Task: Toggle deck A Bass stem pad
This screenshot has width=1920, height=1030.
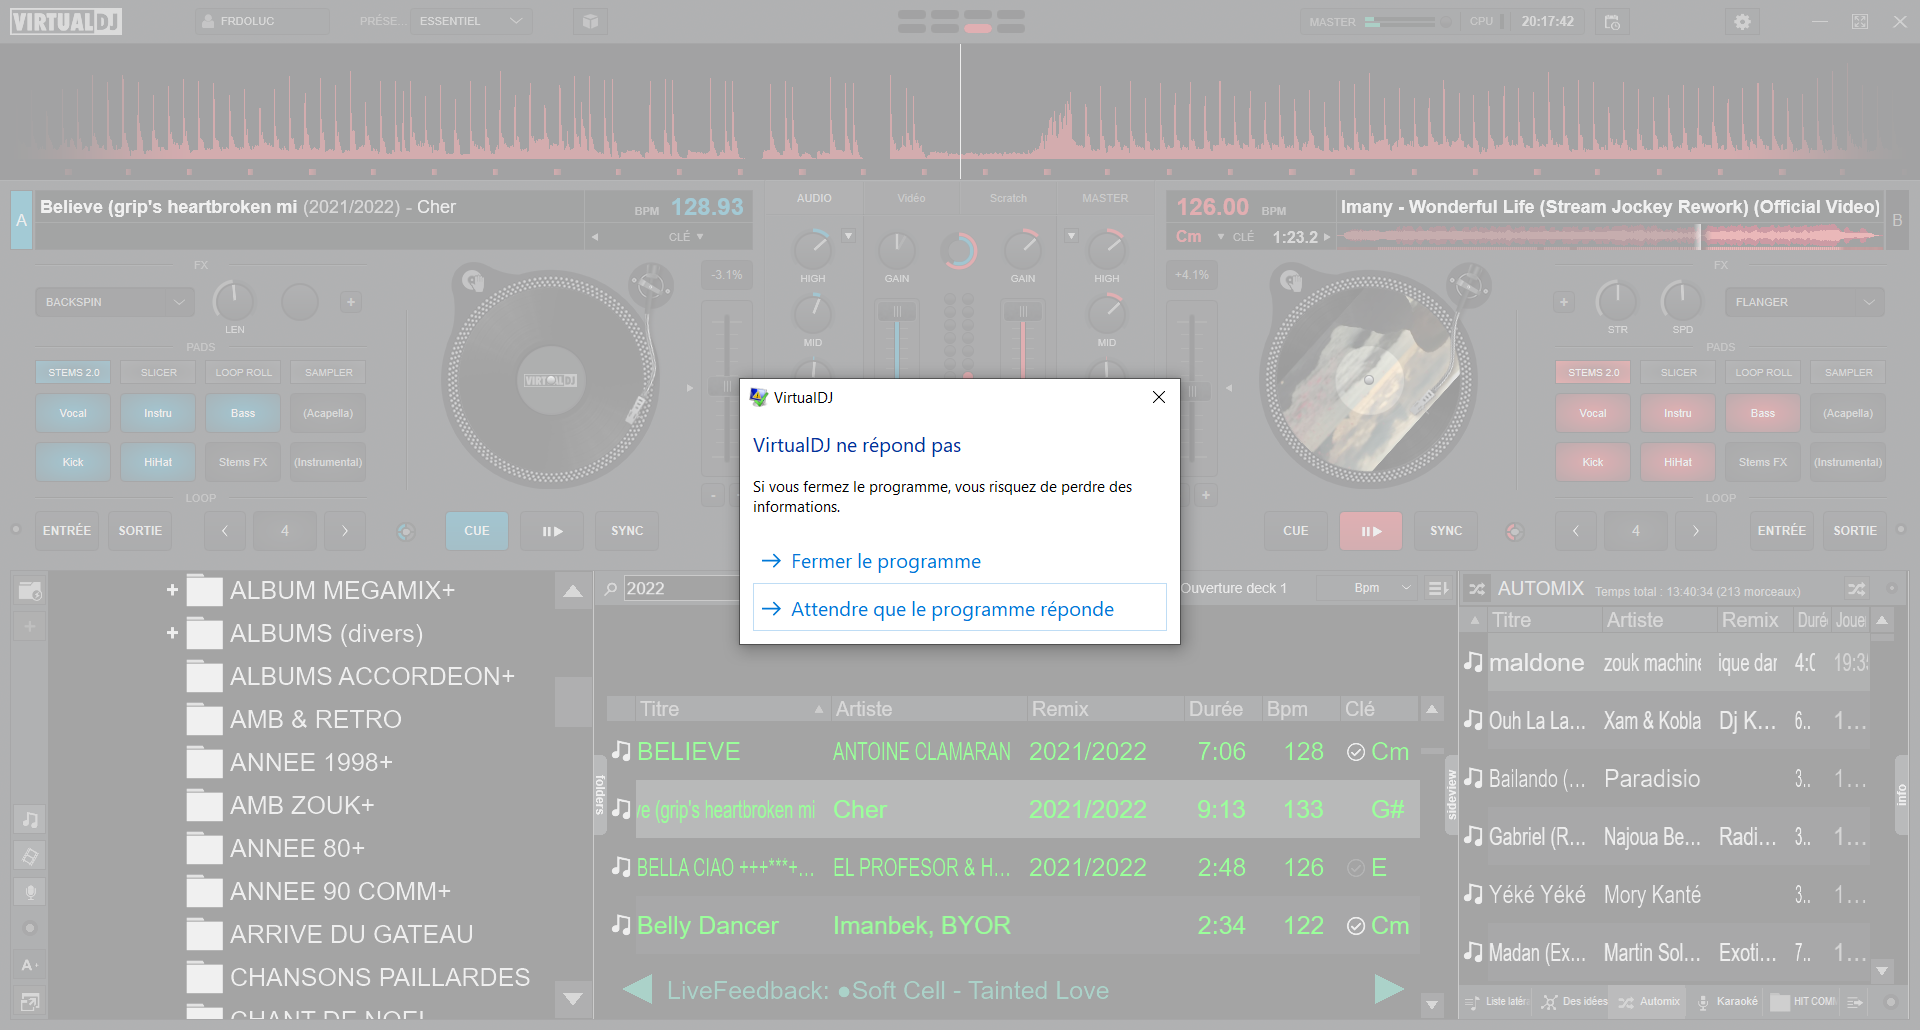Action: [x=243, y=413]
